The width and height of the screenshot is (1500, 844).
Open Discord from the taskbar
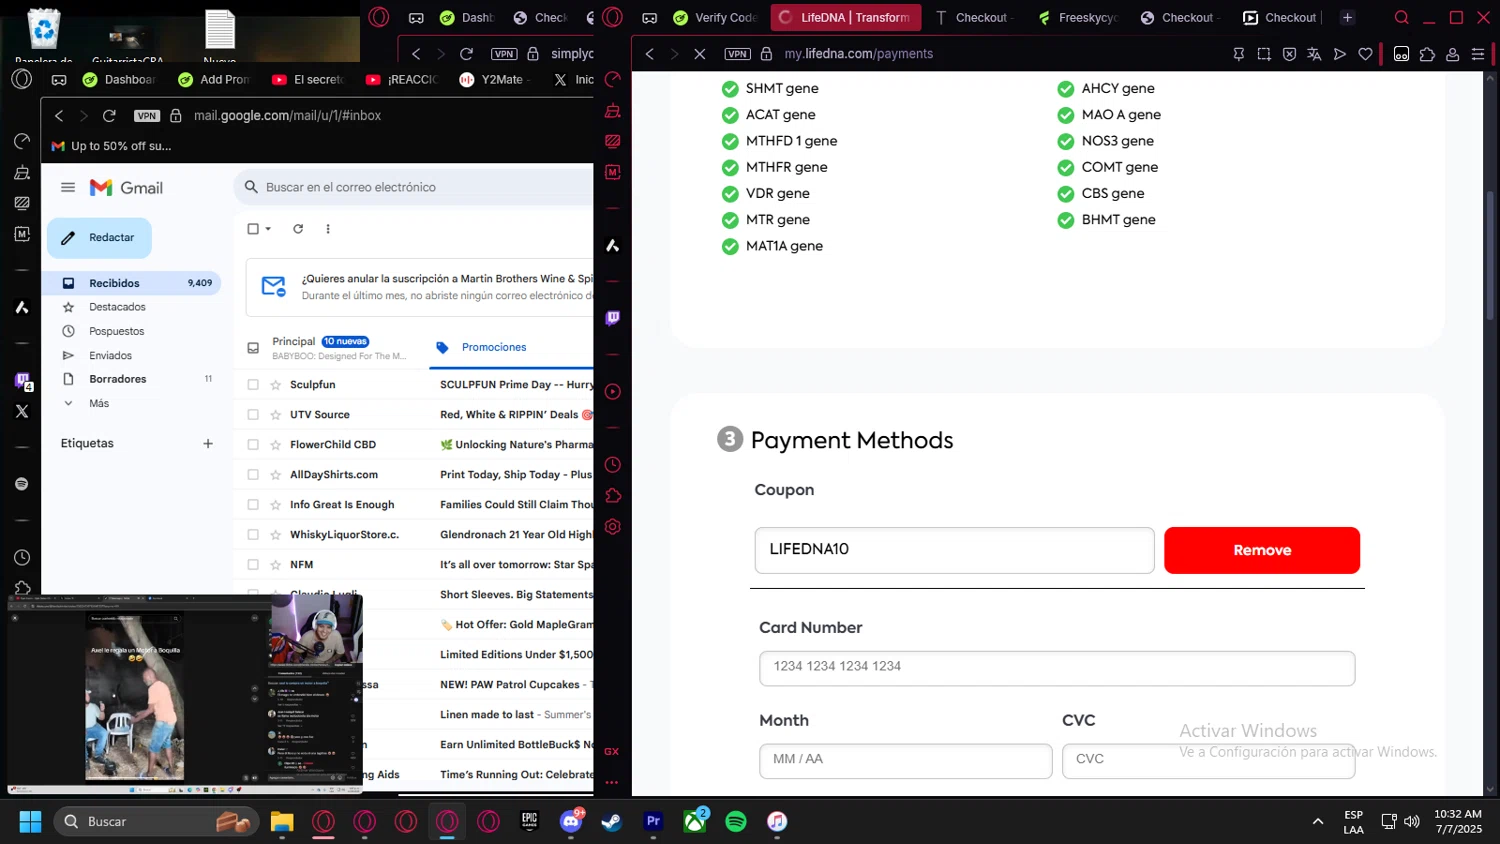[x=571, y=821]
